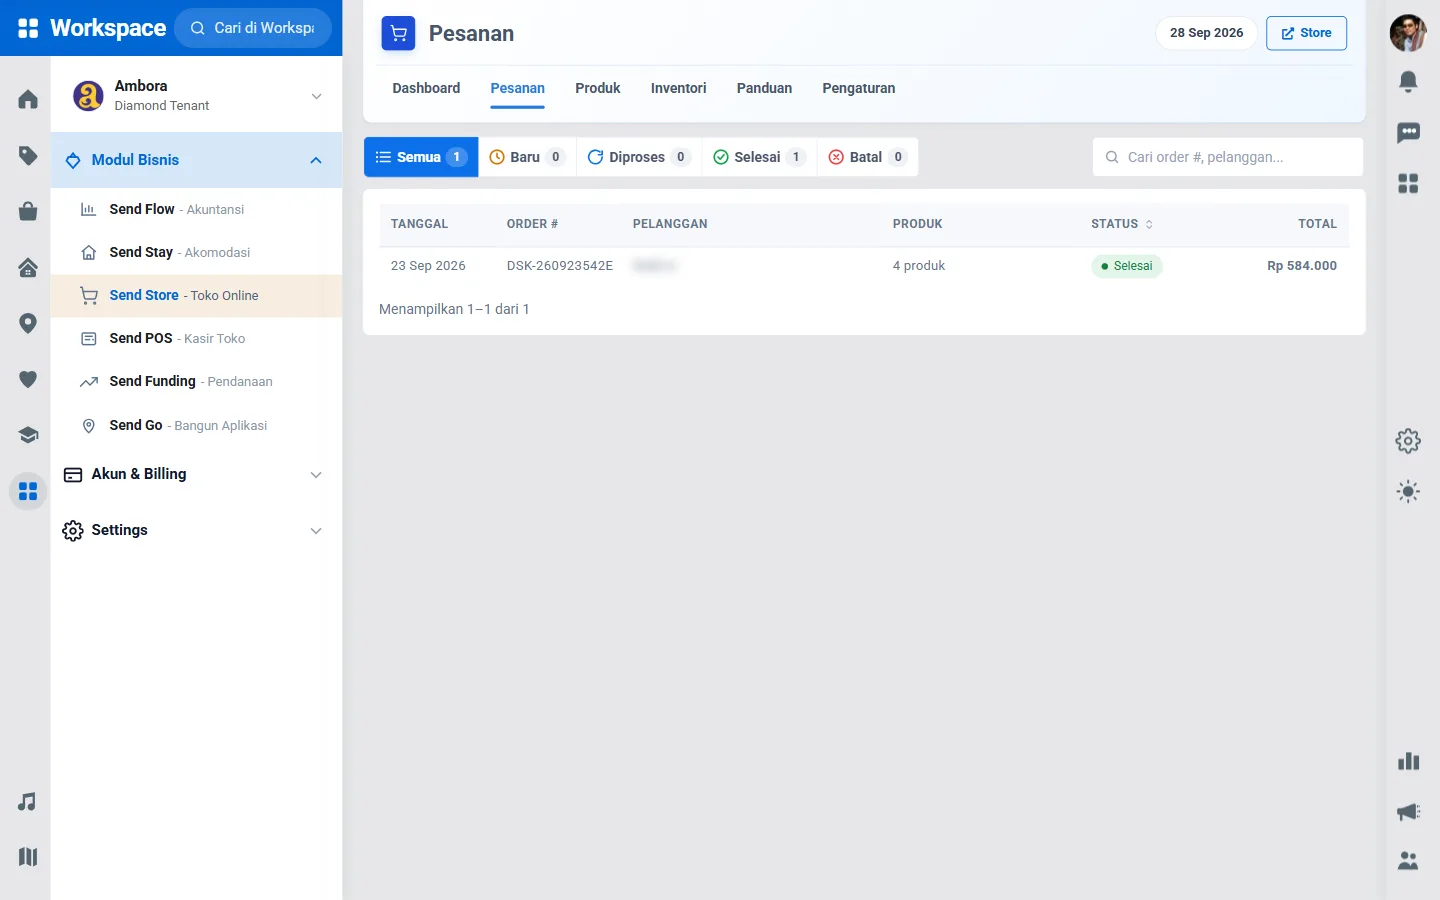The image size is (1440, 900).
Task: Open the people group icon at bottom right
Action: point(1408,860)
